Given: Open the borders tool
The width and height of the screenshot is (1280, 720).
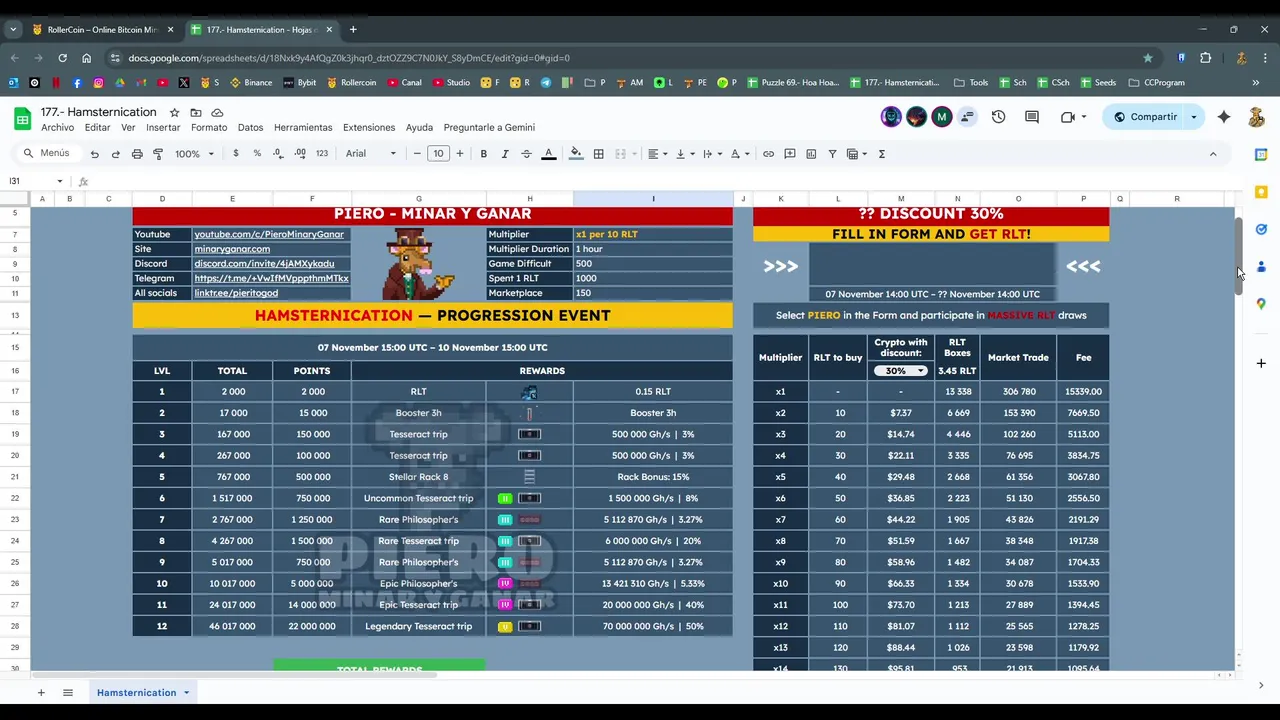Looking at the screenshot, I should coord(598,154).
